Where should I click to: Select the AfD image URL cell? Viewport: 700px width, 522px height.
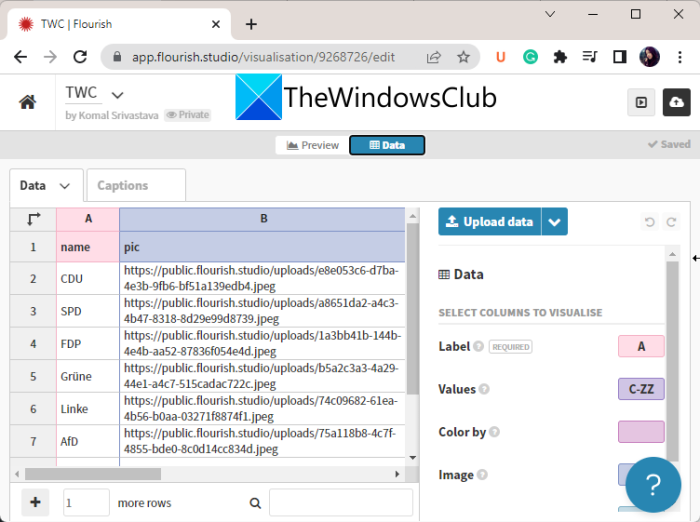tap(262, 442)
